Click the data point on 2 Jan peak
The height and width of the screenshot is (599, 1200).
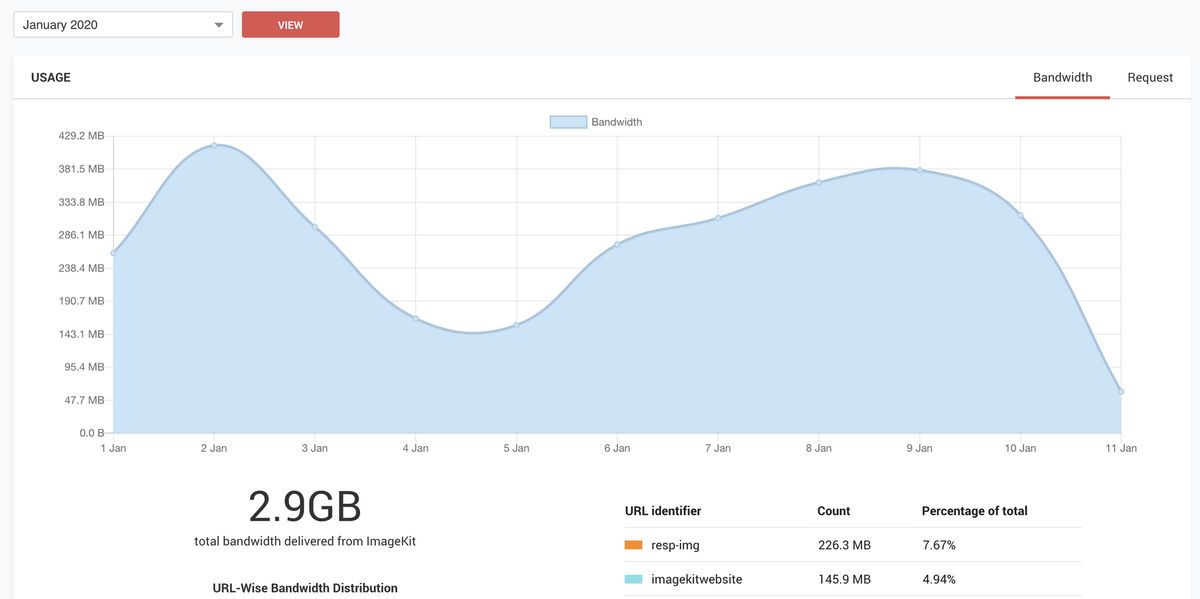click(x=214, y=145)
